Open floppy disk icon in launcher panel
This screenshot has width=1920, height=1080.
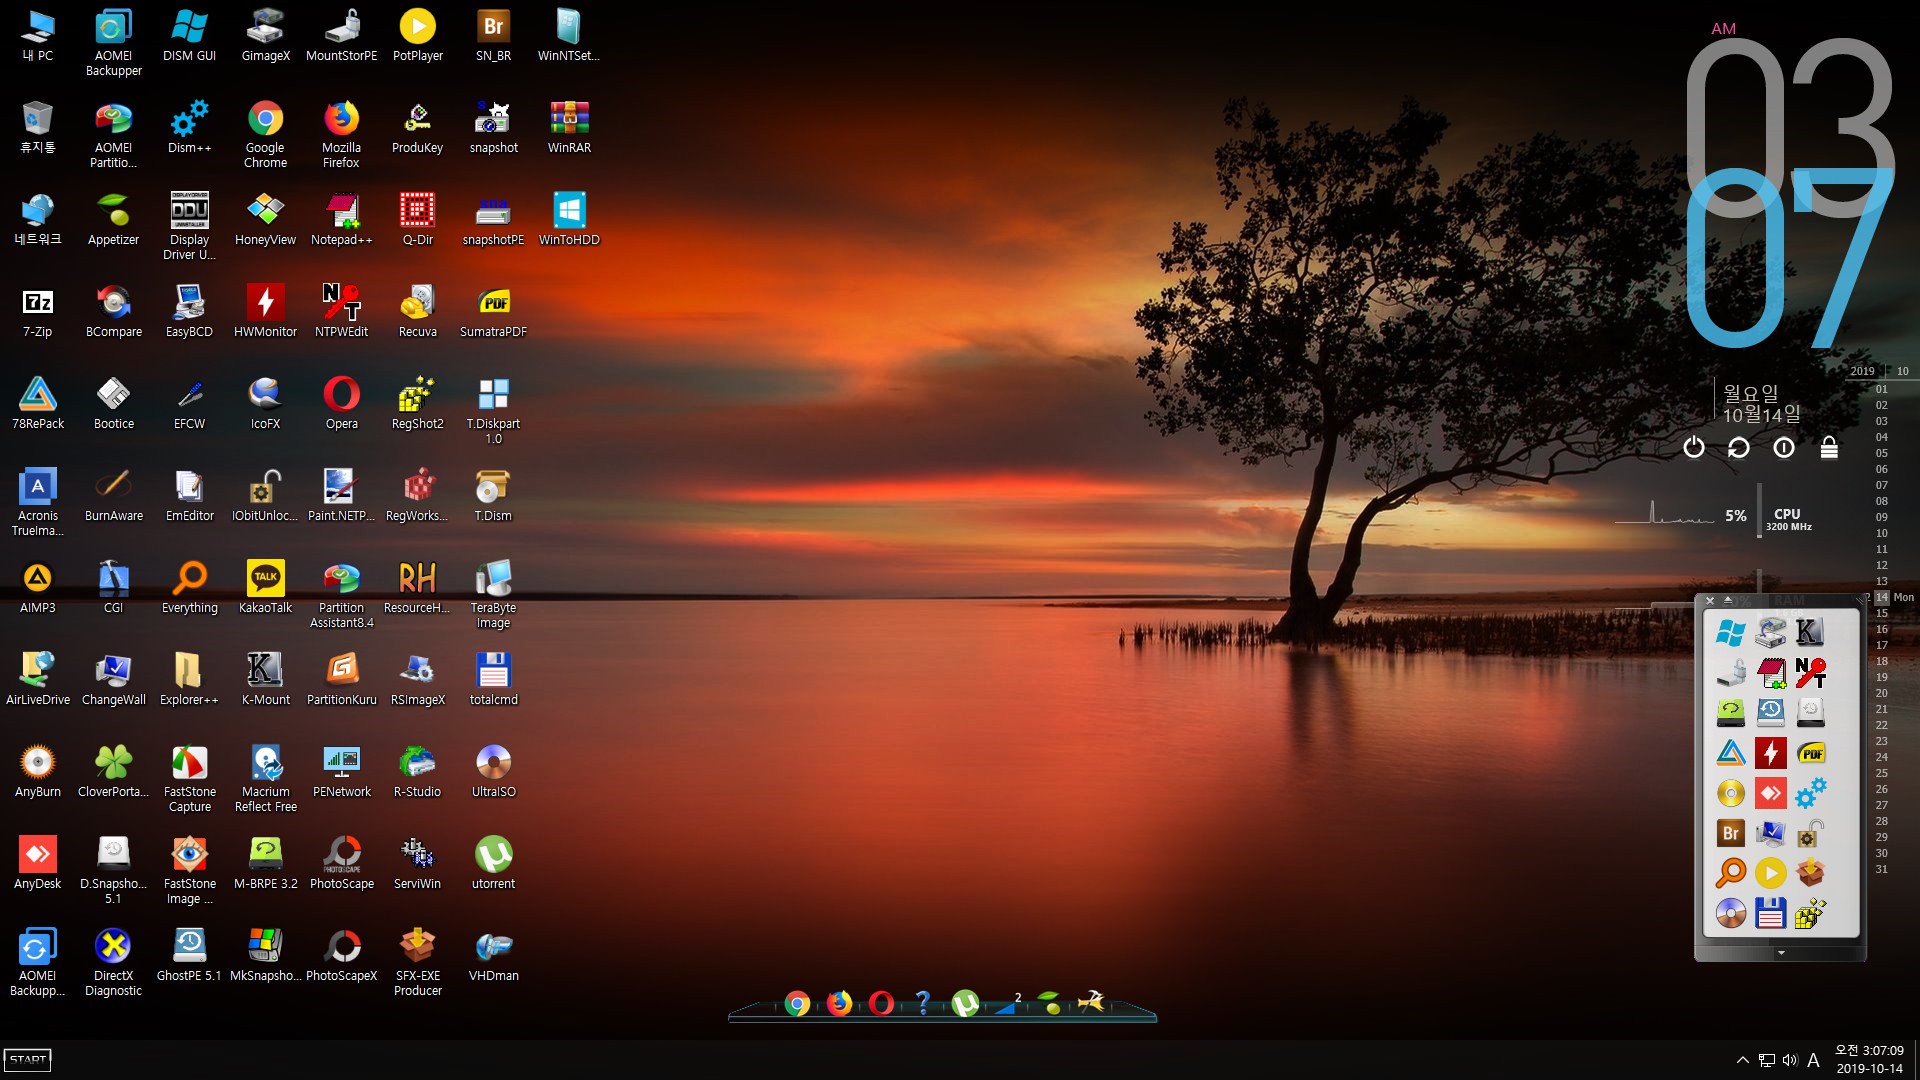(1770, 912)
